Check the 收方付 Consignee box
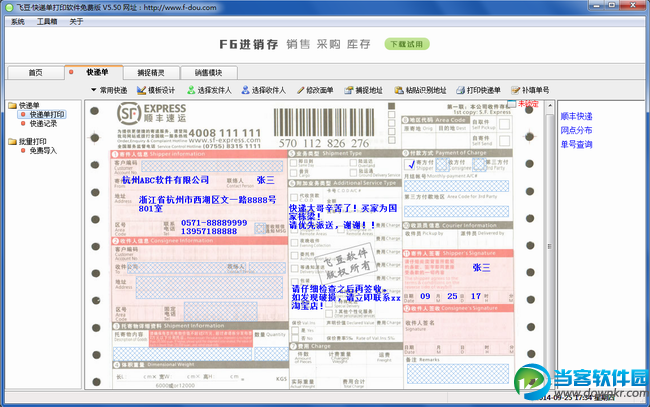The image size is (650, 407). tap(441, 165)
